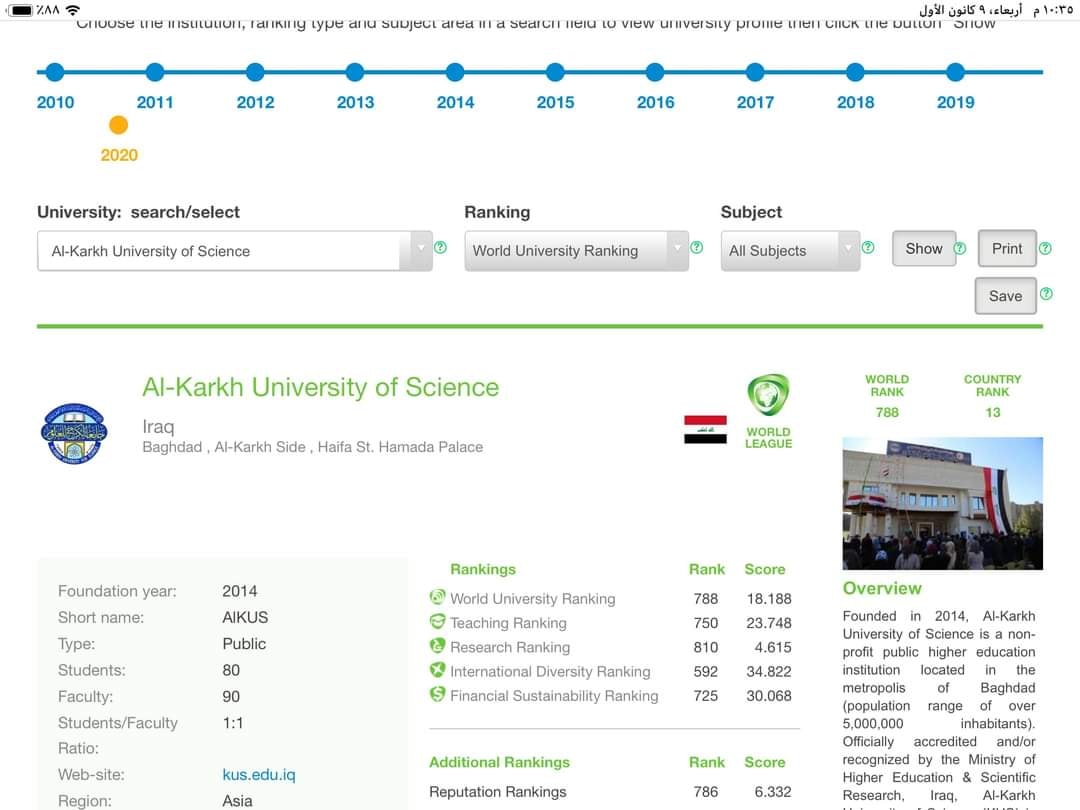Select the 2010 timeline dot
The image size is (1080, 810).
55,72
